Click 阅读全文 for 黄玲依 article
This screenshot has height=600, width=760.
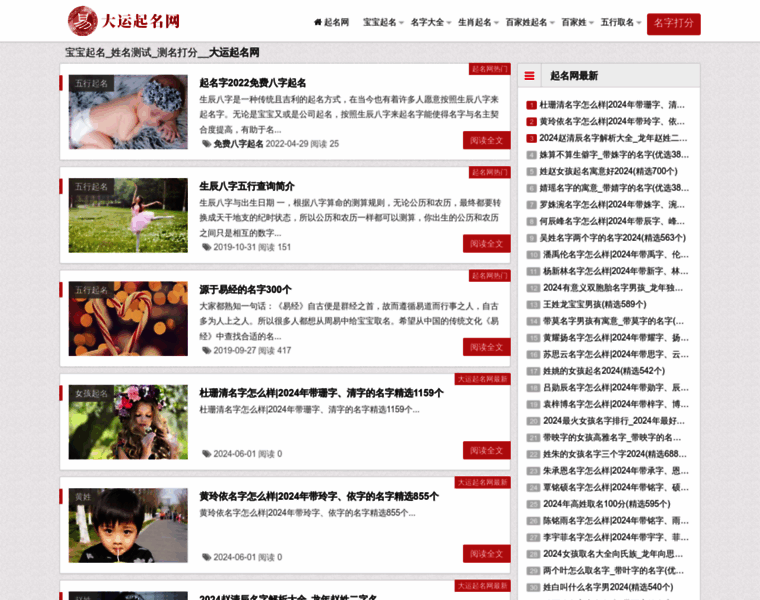[x=487, y=554]
